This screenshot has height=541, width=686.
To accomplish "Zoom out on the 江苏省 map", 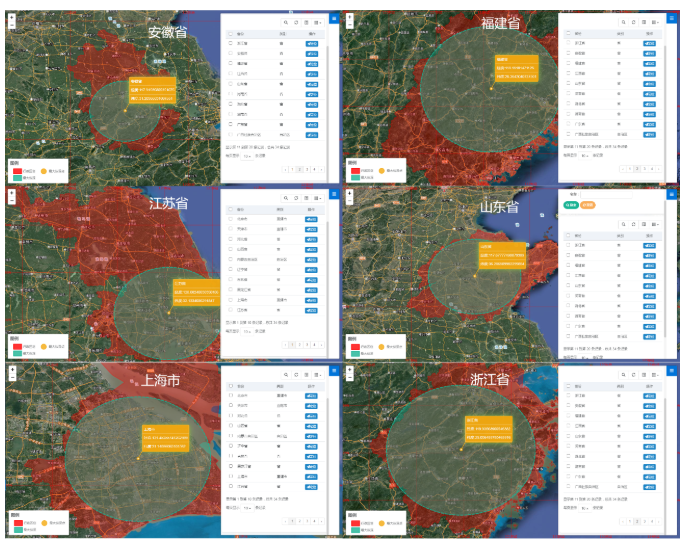I will (12, 201).
